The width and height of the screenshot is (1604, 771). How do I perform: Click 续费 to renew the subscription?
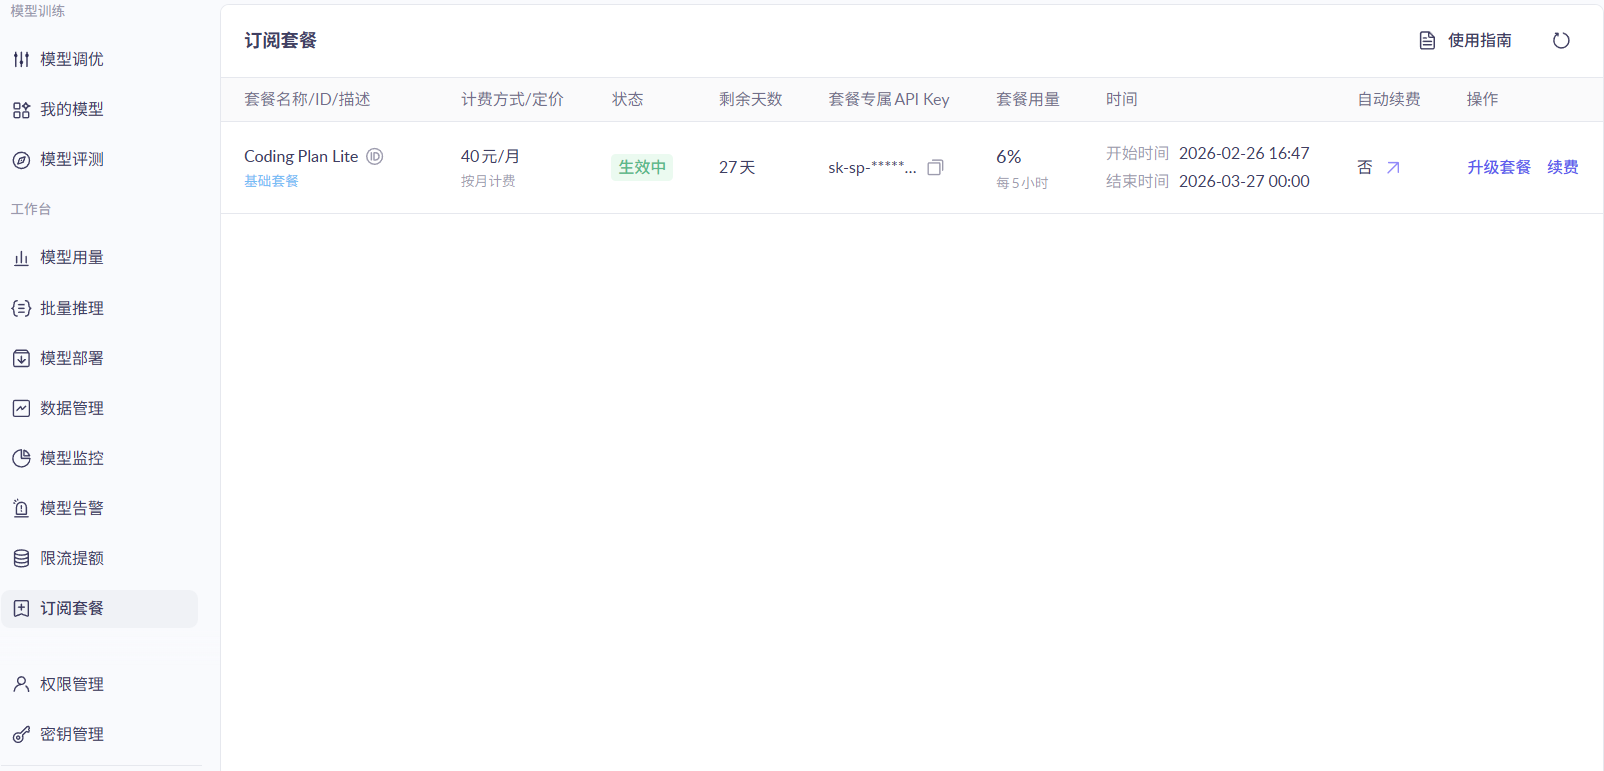pyautogui.click(x=1562, y=168)
